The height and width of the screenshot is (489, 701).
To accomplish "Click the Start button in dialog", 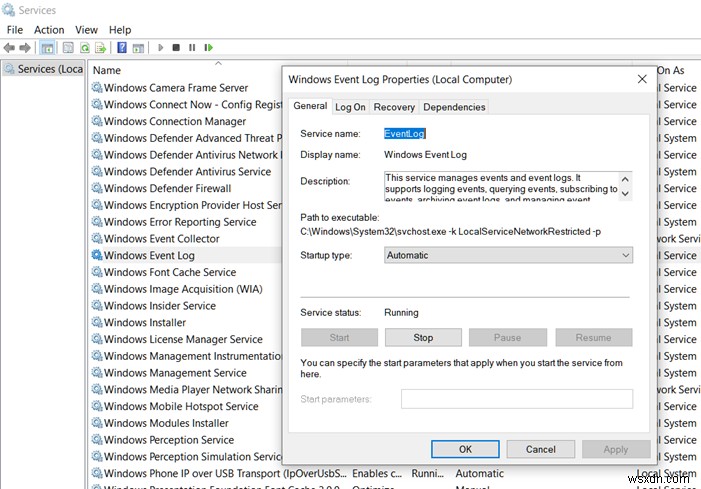I will pyautogui.click(x=339, y=337).
